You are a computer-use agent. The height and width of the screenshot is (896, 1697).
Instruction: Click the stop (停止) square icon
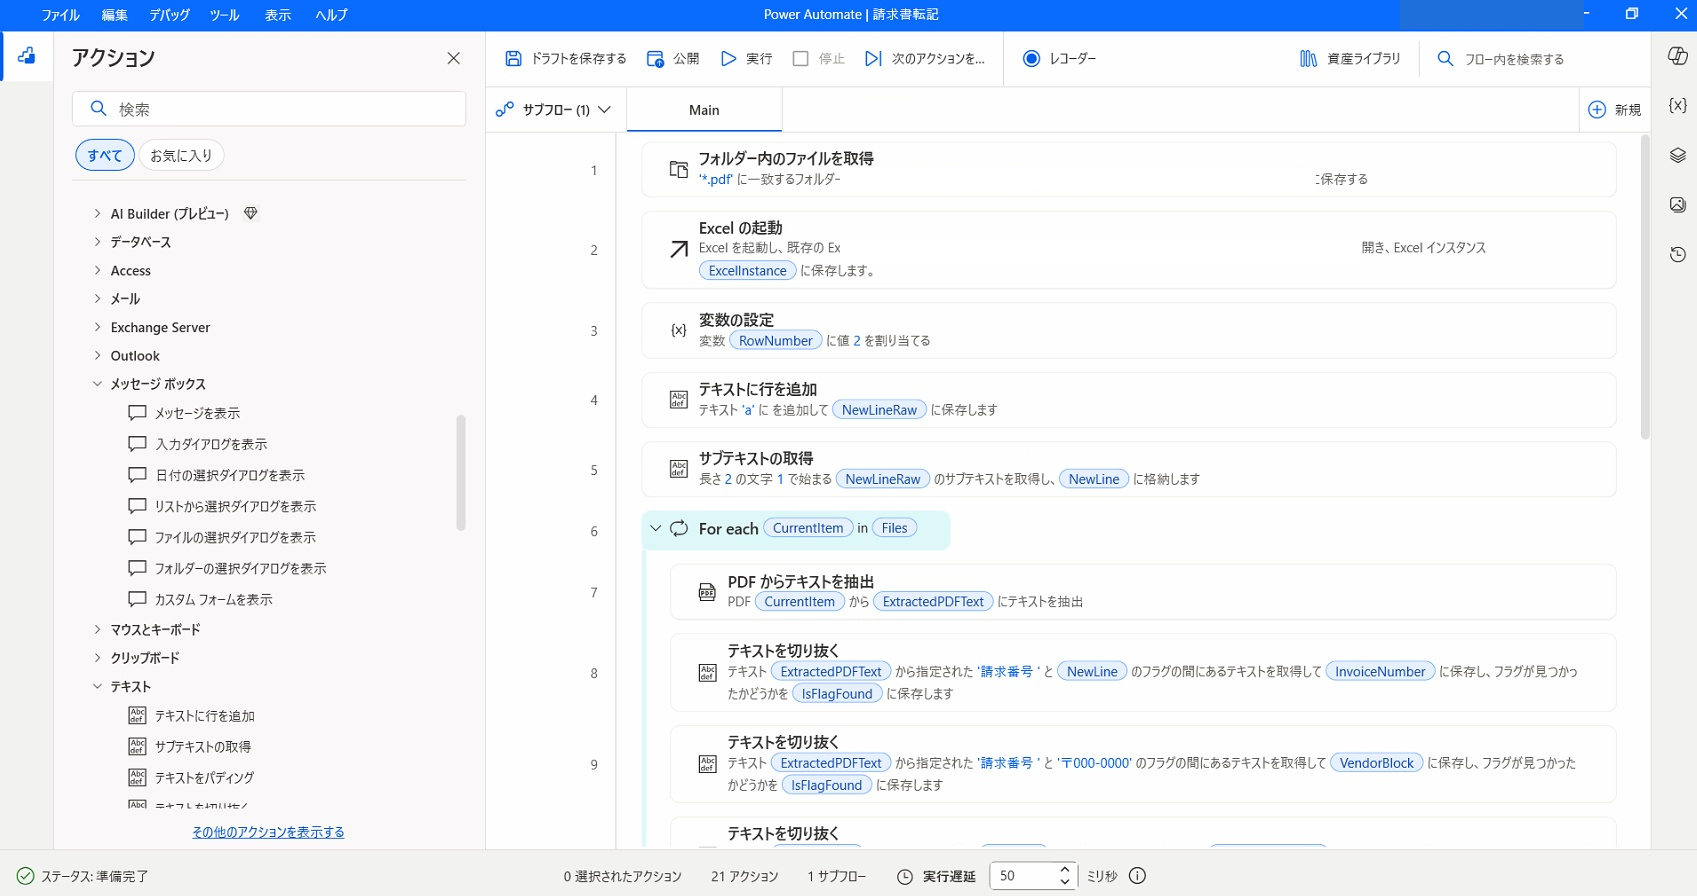[x=800, y=59]
